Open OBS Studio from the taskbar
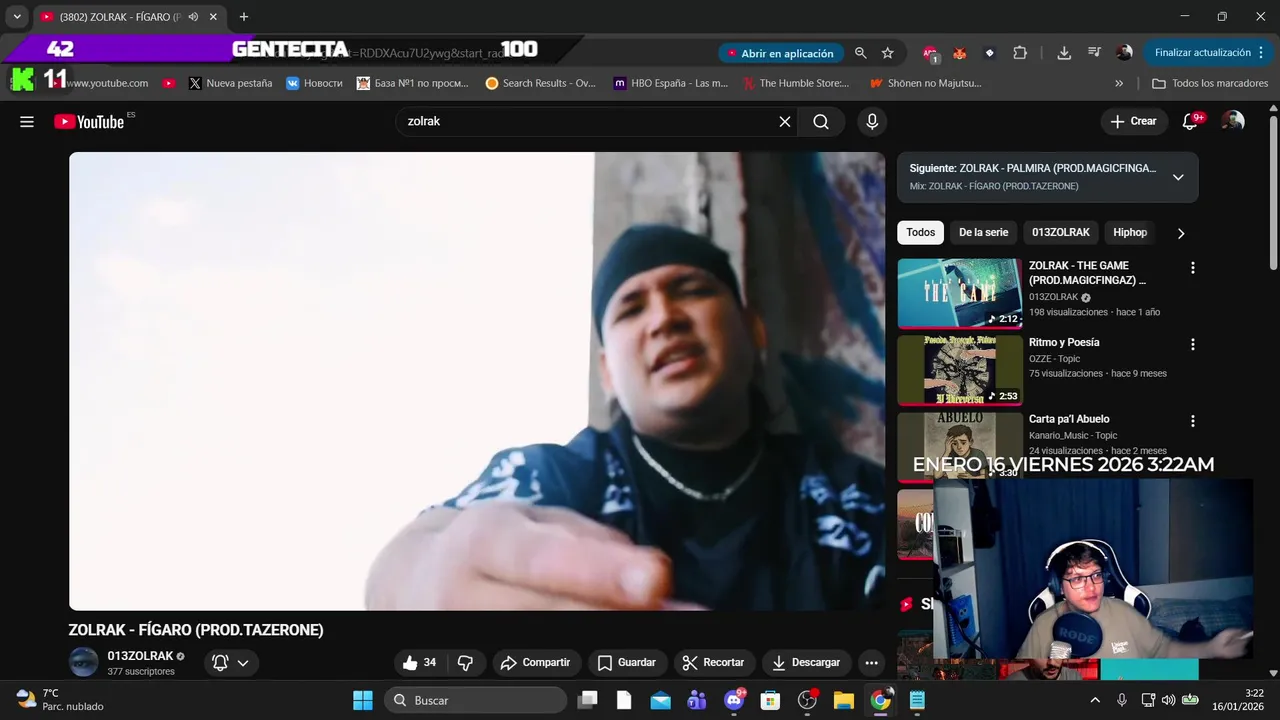 [x=807, y=700]
